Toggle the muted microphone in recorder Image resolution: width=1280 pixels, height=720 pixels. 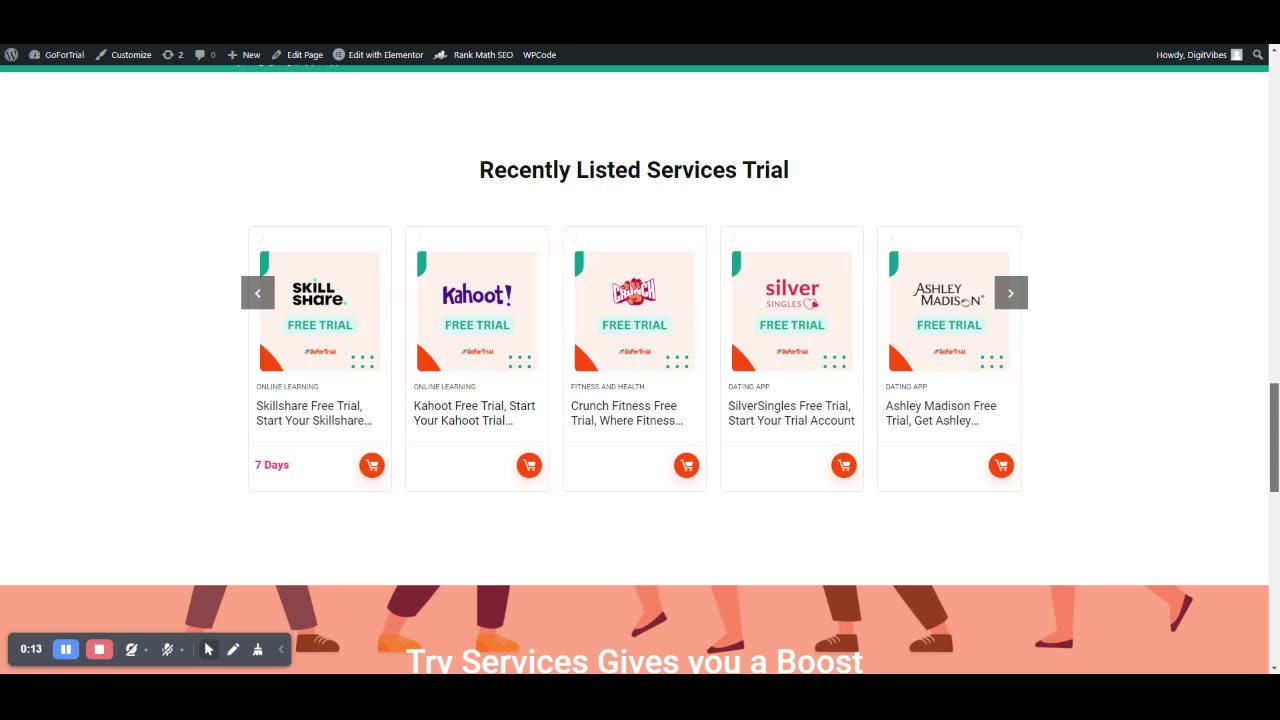coord(167,649)
